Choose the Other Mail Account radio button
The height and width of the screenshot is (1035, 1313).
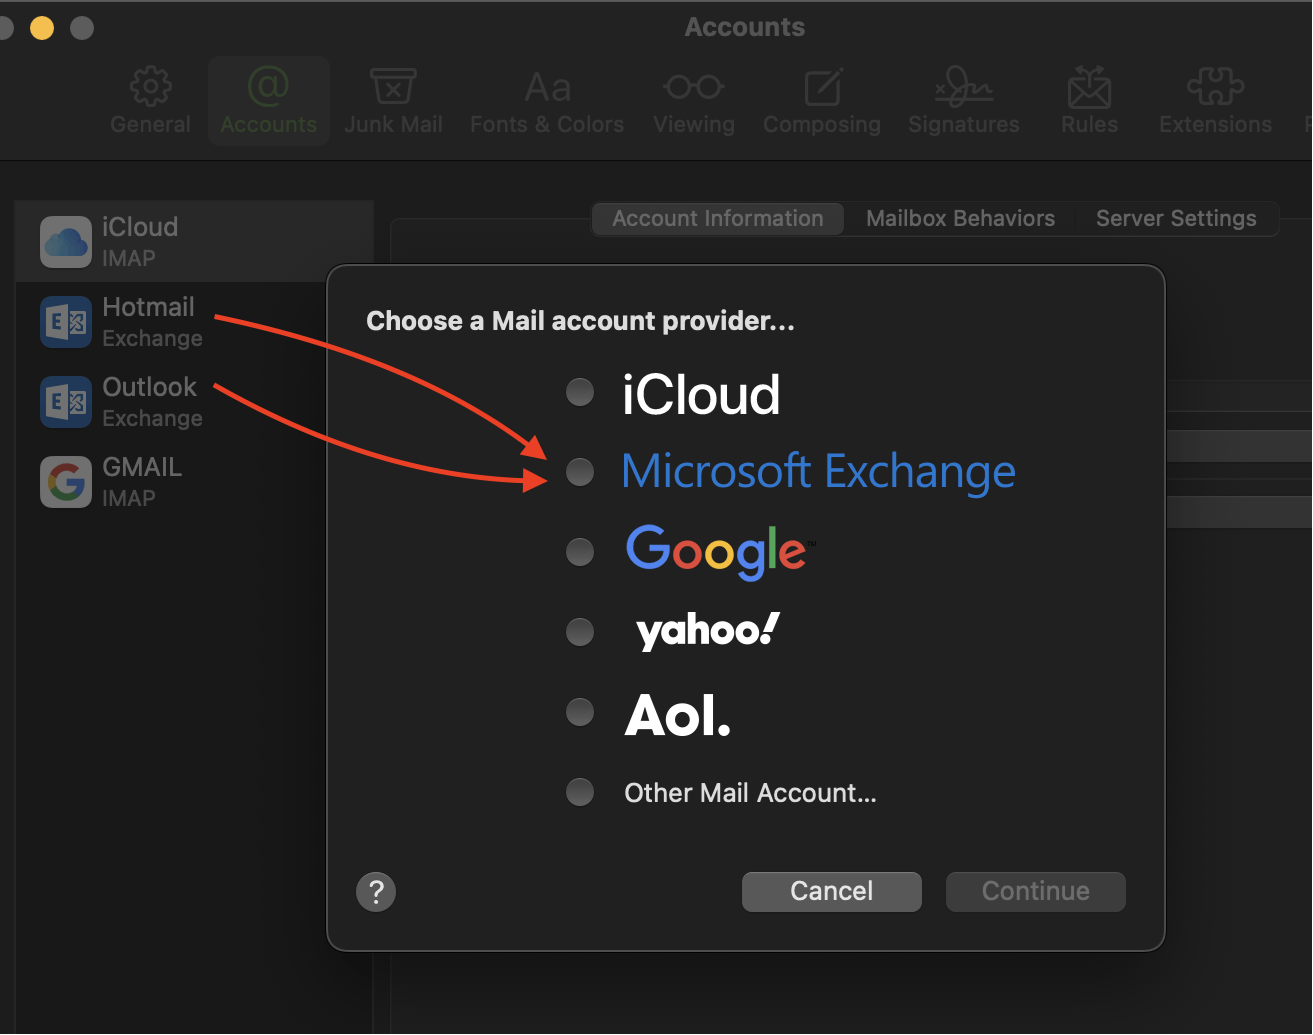click(580, 792)
